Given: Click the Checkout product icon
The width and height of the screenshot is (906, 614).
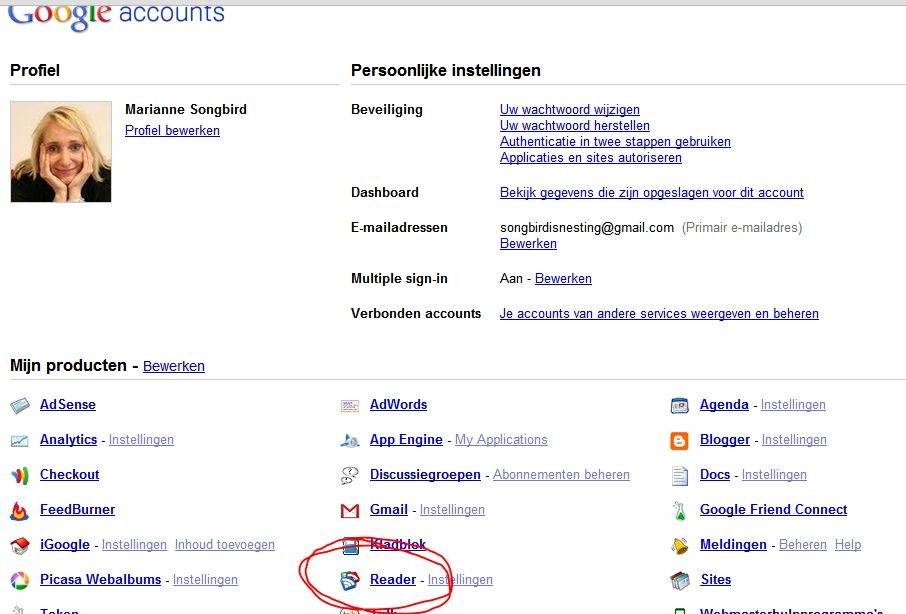Looking at the screenshot, I should pyautogui.click(x=20, y=476).
